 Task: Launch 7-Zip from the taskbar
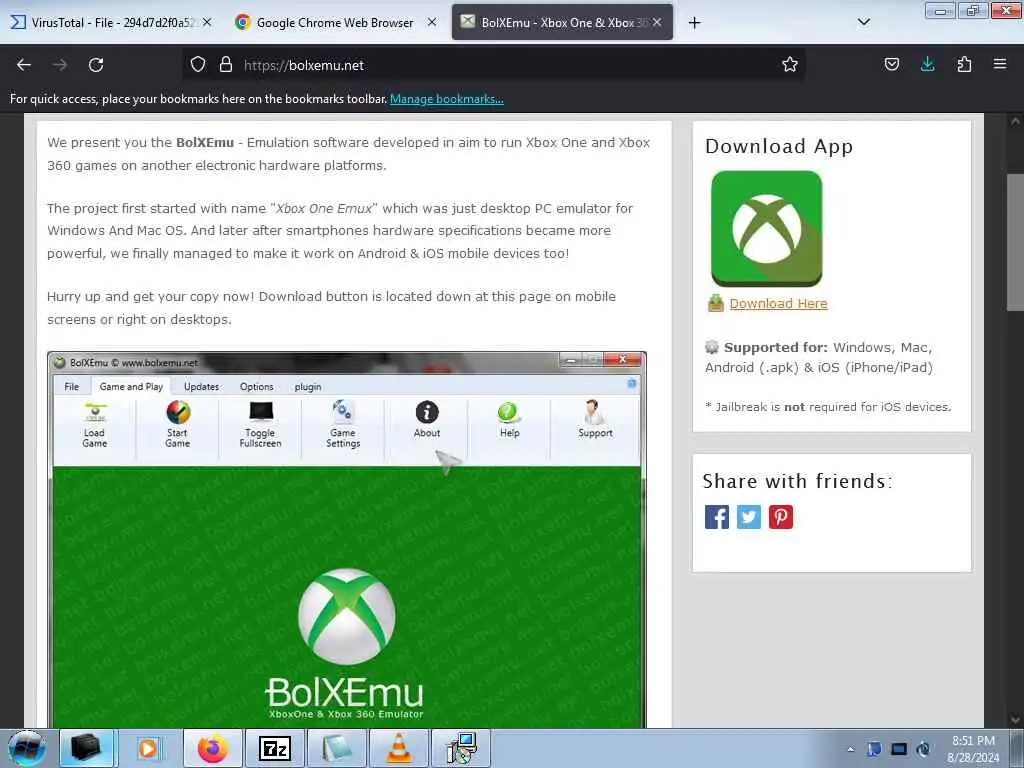(x=274, y=748)
